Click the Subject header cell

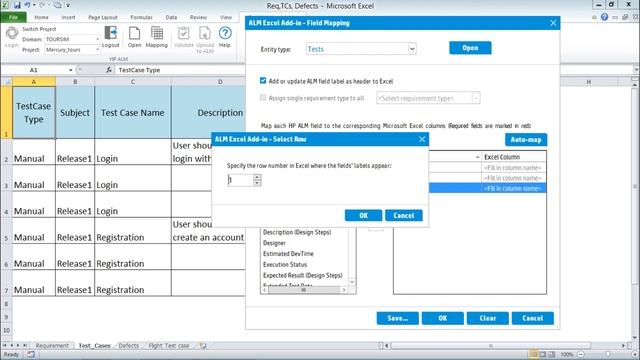coord(75,112)
